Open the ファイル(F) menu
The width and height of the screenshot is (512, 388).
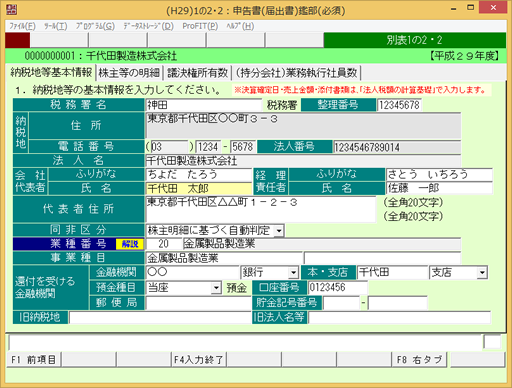pyautogui.click(x=22, y=26)
